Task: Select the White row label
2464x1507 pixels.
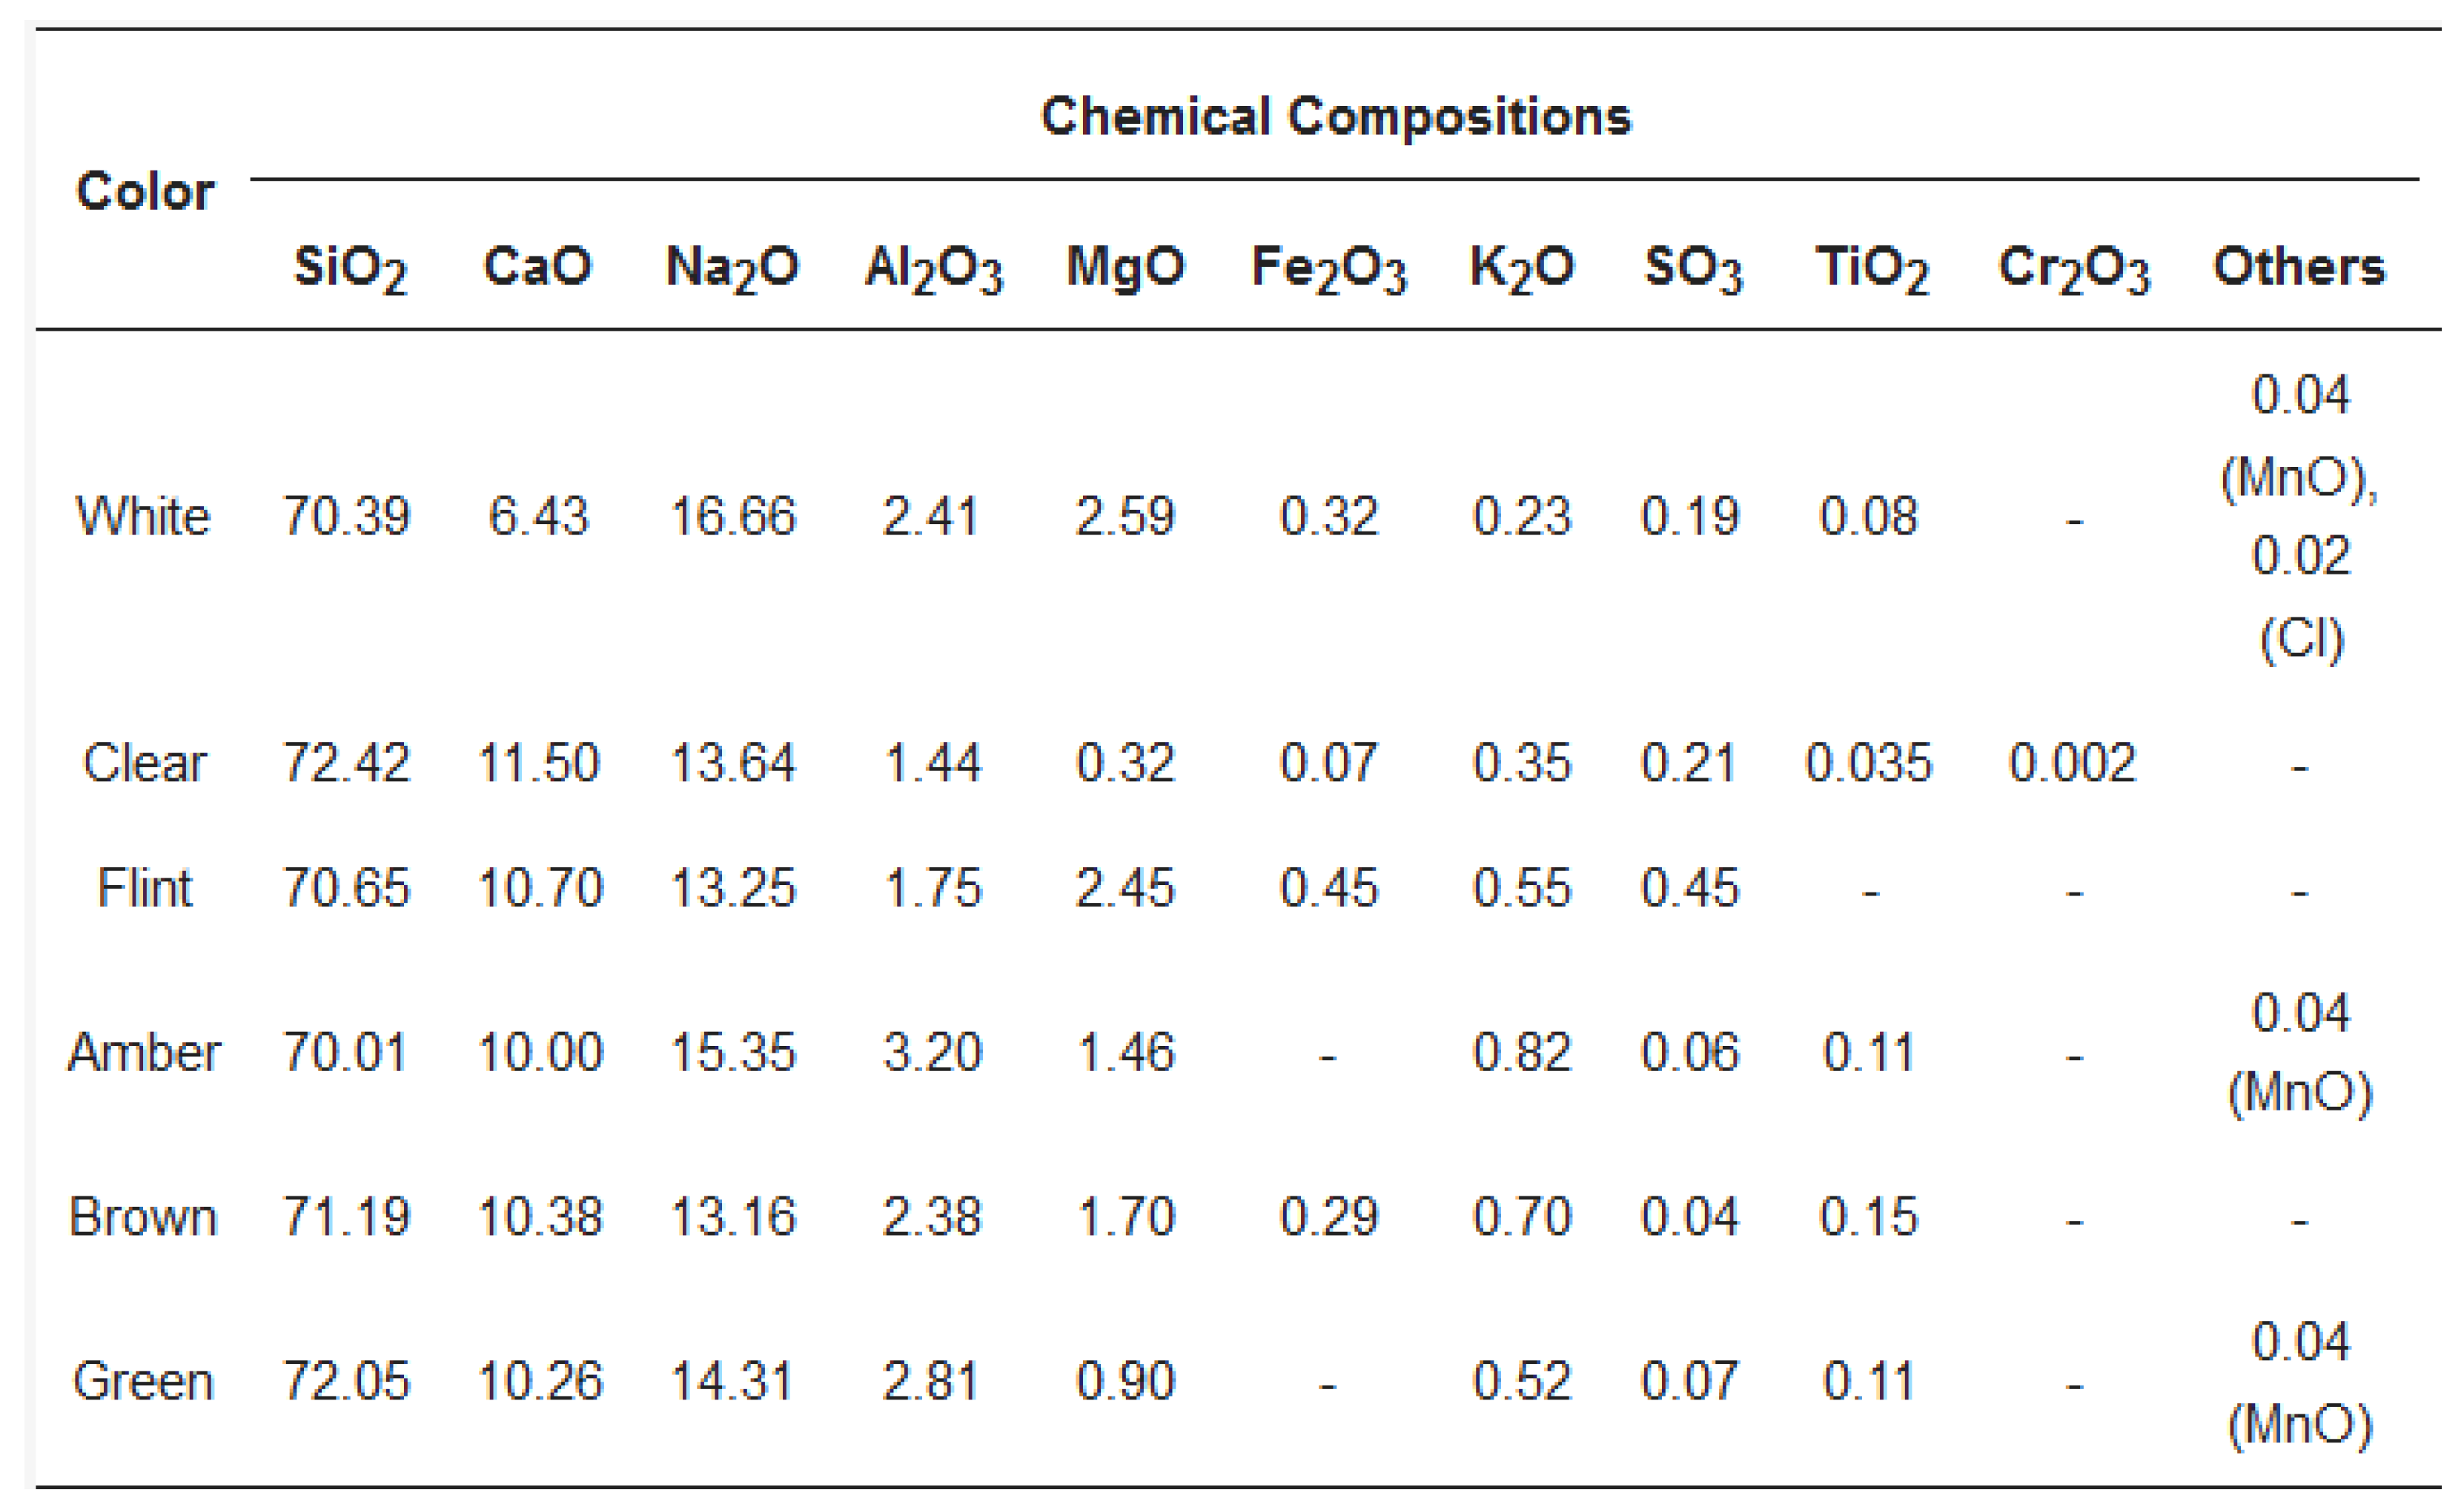Action: pos(143,516)
